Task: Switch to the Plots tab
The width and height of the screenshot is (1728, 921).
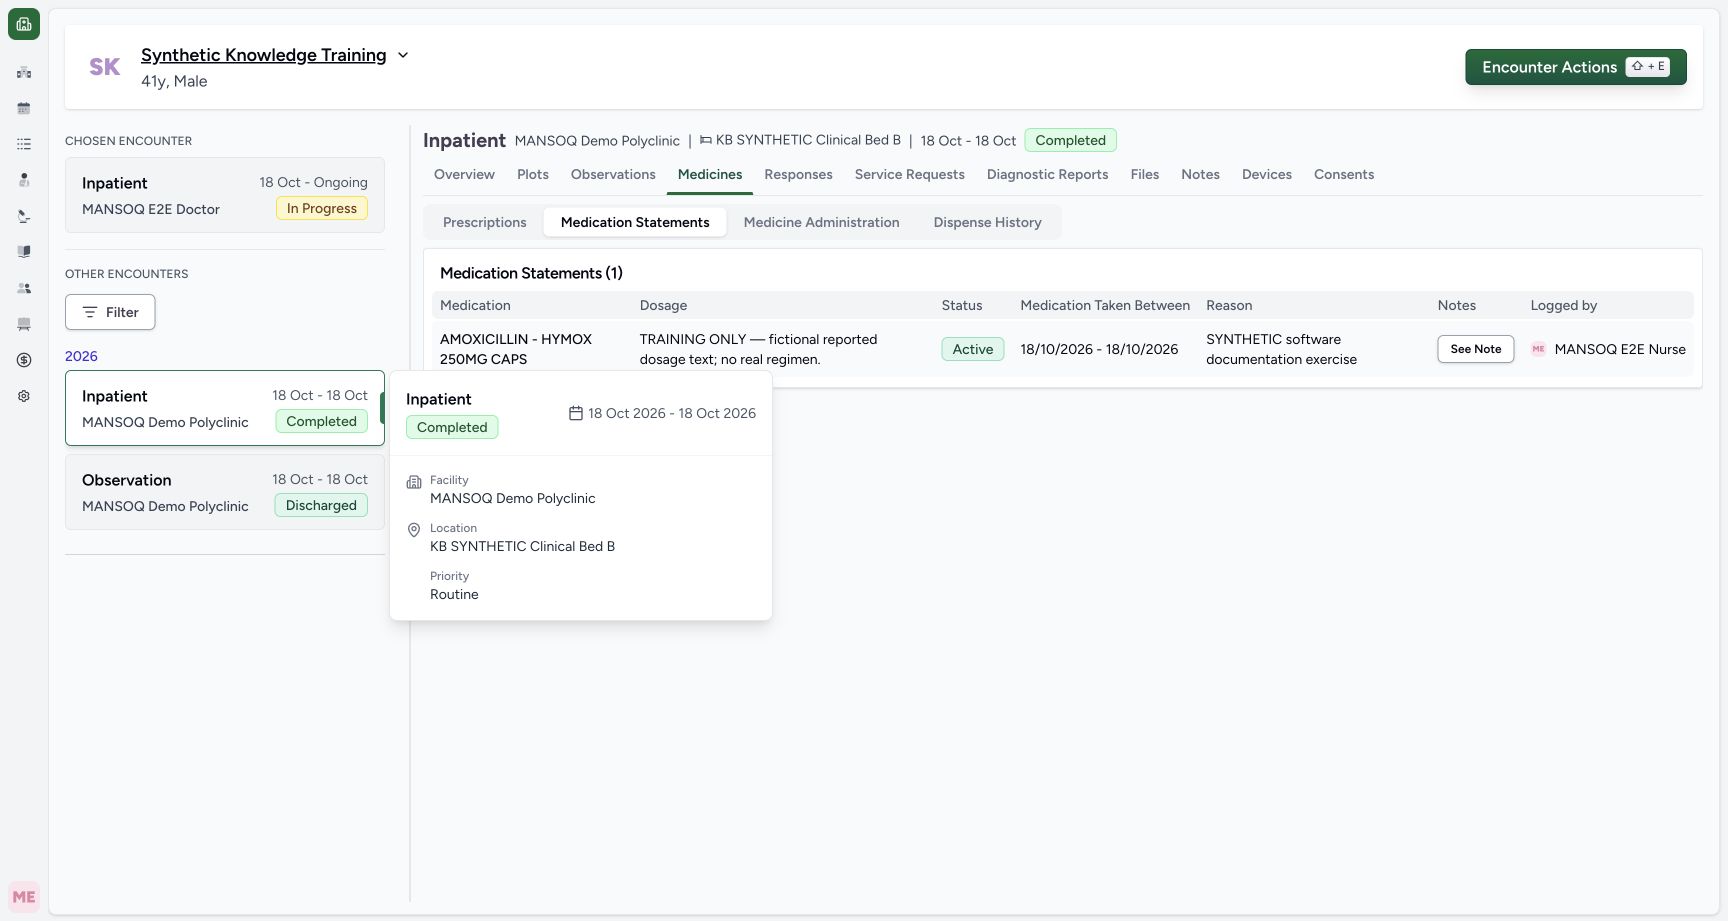Action: [x=533, y=174]
